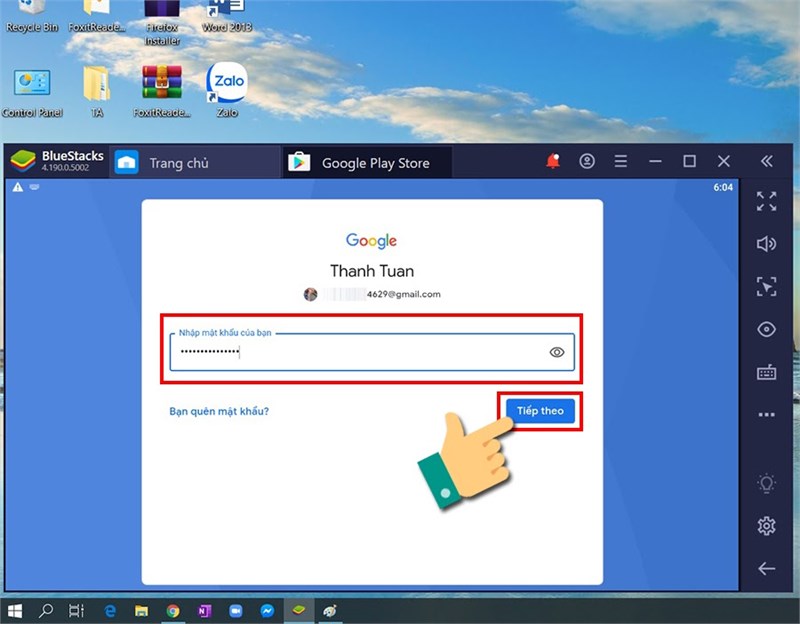The height and width of the screenshot is (624, 800).
Task: Collapse the BlueStacks side toolbar
Action: click(x=767, y=162)
